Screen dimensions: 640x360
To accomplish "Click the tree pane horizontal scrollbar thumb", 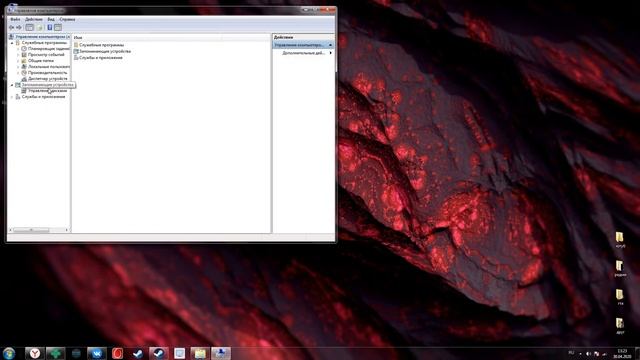I will tap(31, 230).
